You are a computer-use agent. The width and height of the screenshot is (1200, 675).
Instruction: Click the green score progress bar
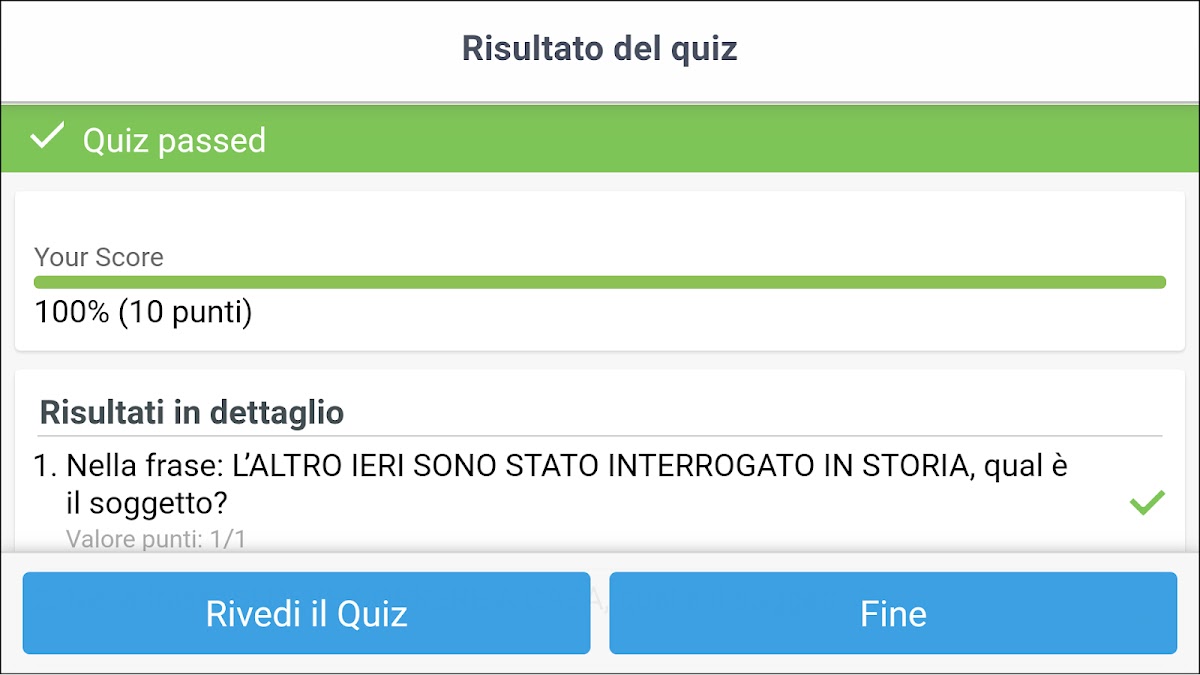[600, 282]
